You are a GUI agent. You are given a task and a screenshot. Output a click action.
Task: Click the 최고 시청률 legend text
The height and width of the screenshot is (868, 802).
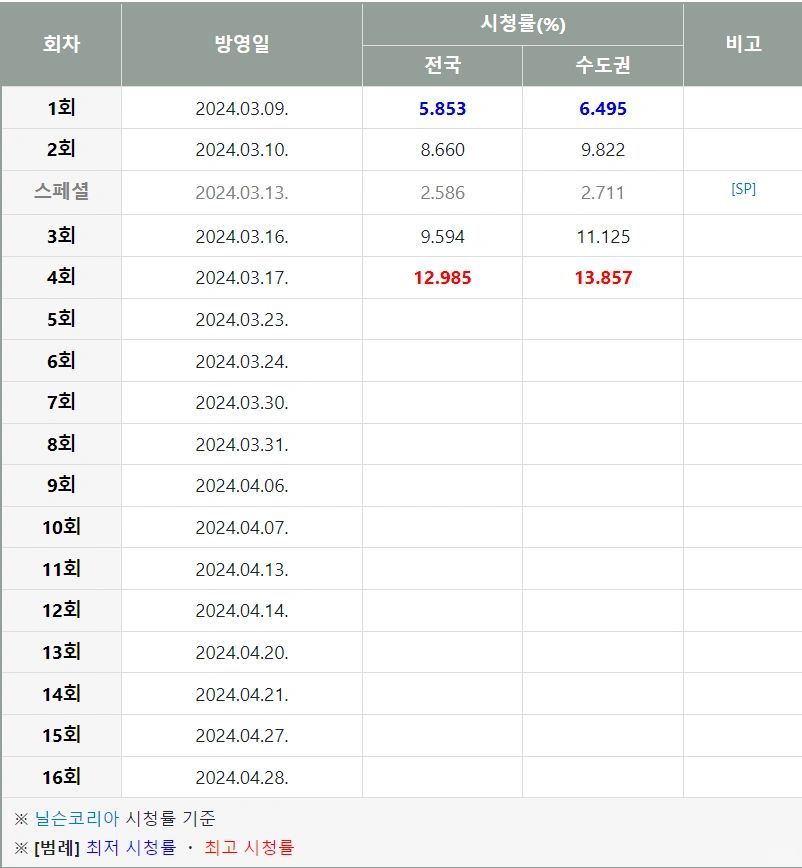249,847
